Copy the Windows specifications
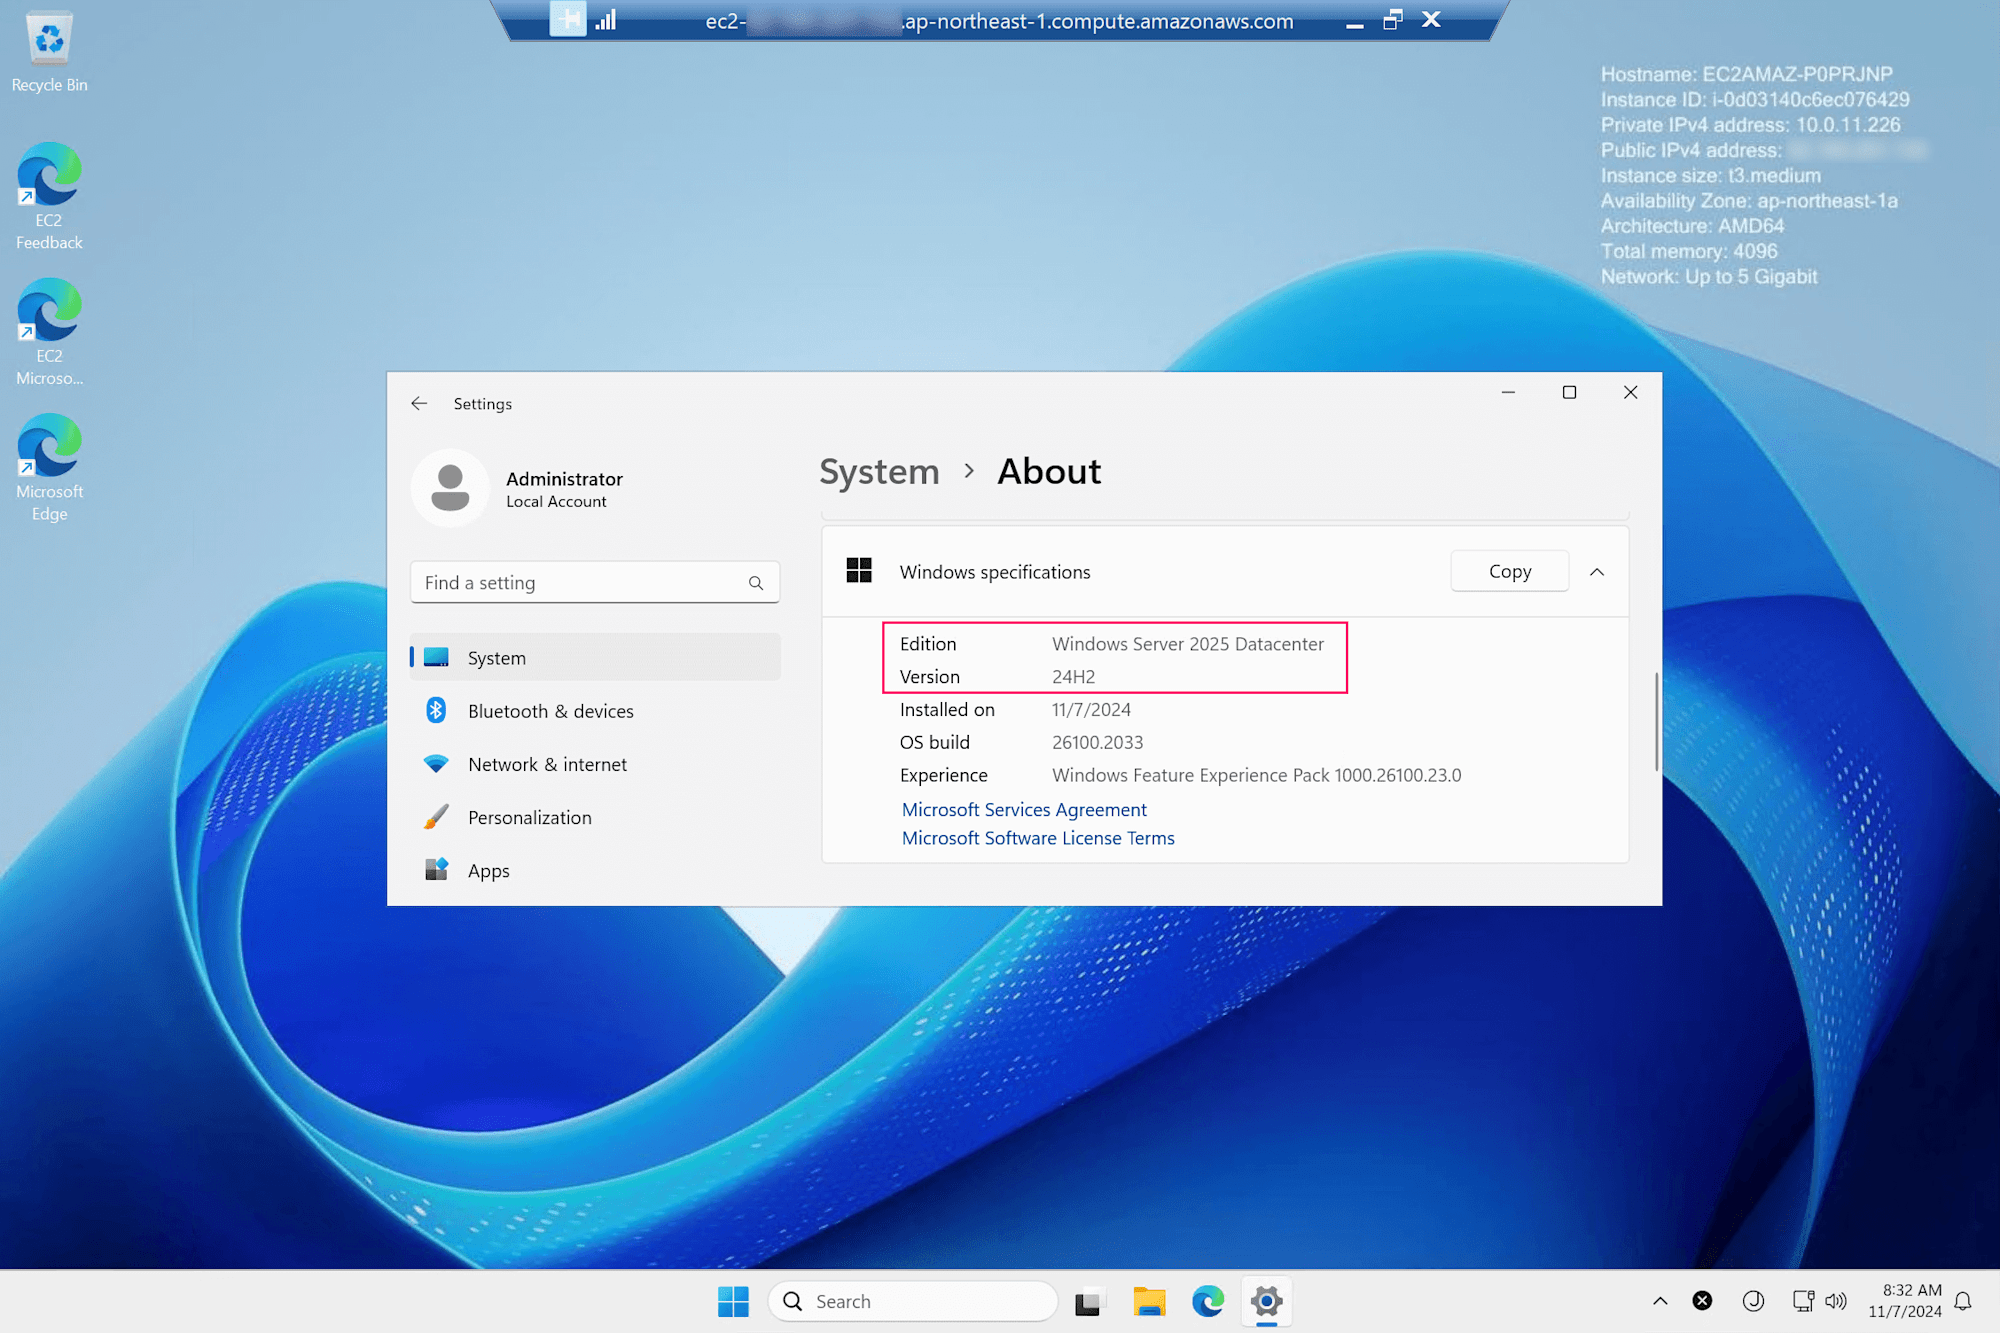Image resolution: width=2000 pixels, height=1333 pixels. tap(1510, 571)
